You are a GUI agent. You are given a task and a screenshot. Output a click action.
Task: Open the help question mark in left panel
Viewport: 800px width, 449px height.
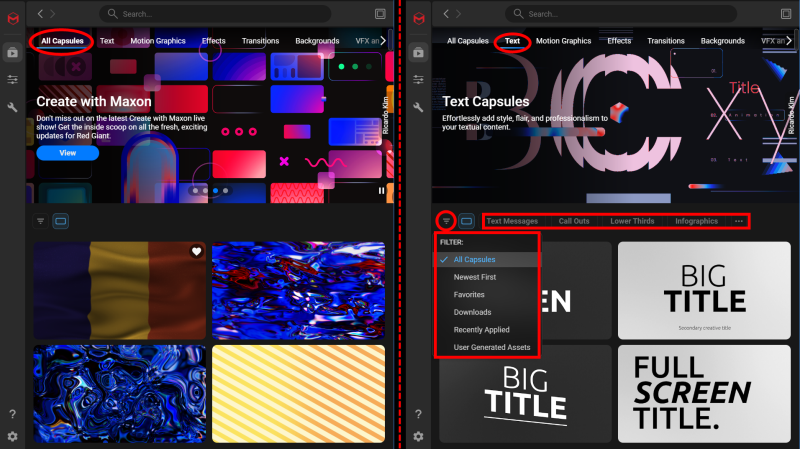(12, 414)
